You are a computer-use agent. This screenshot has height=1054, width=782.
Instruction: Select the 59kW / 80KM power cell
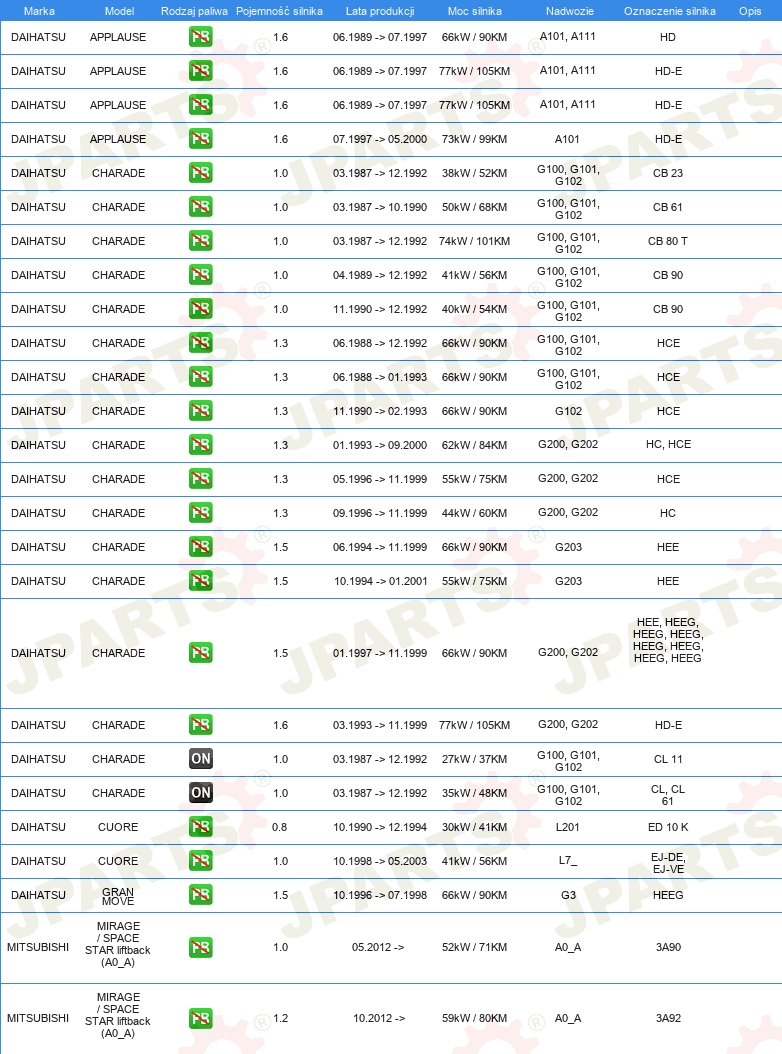[475, 1018]
